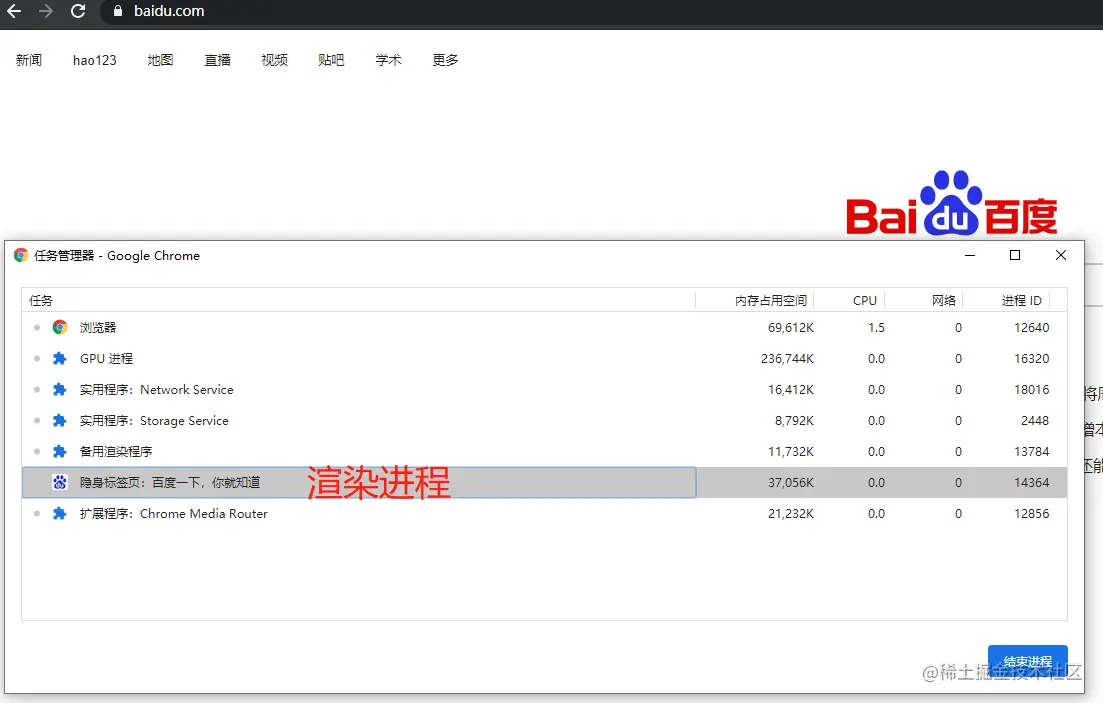Close the Task Manager window

click(1061, 255)
